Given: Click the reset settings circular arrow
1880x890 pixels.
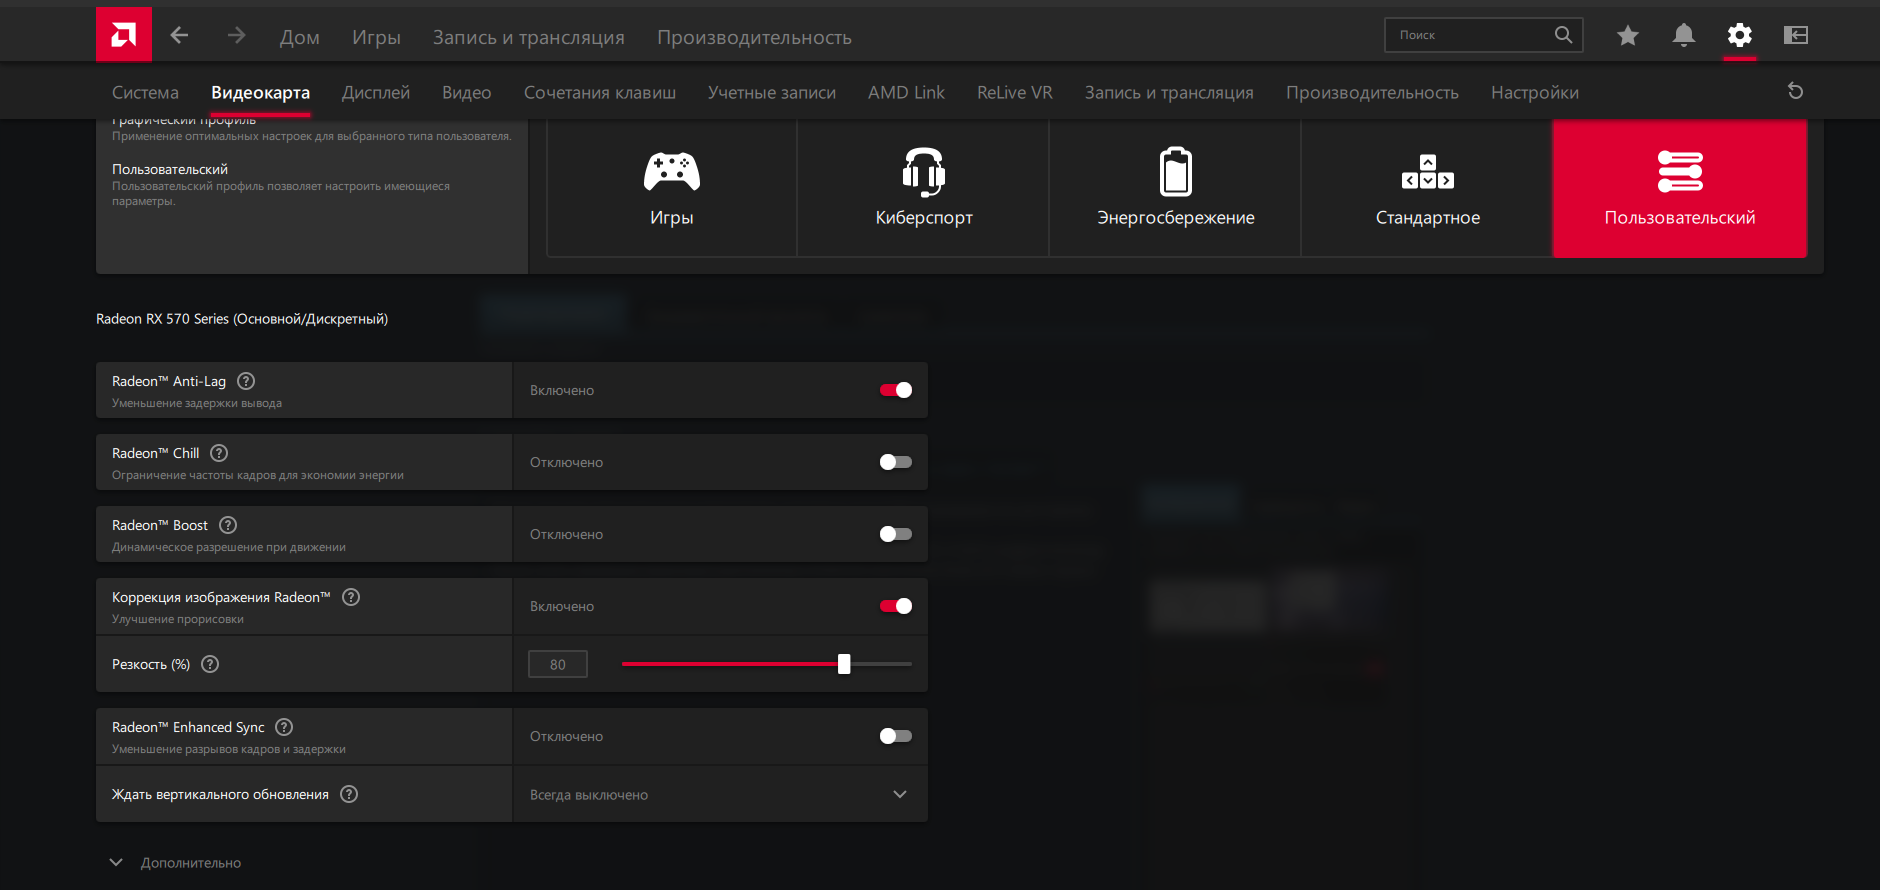Looking at the screenshot, I should 1796,91.
